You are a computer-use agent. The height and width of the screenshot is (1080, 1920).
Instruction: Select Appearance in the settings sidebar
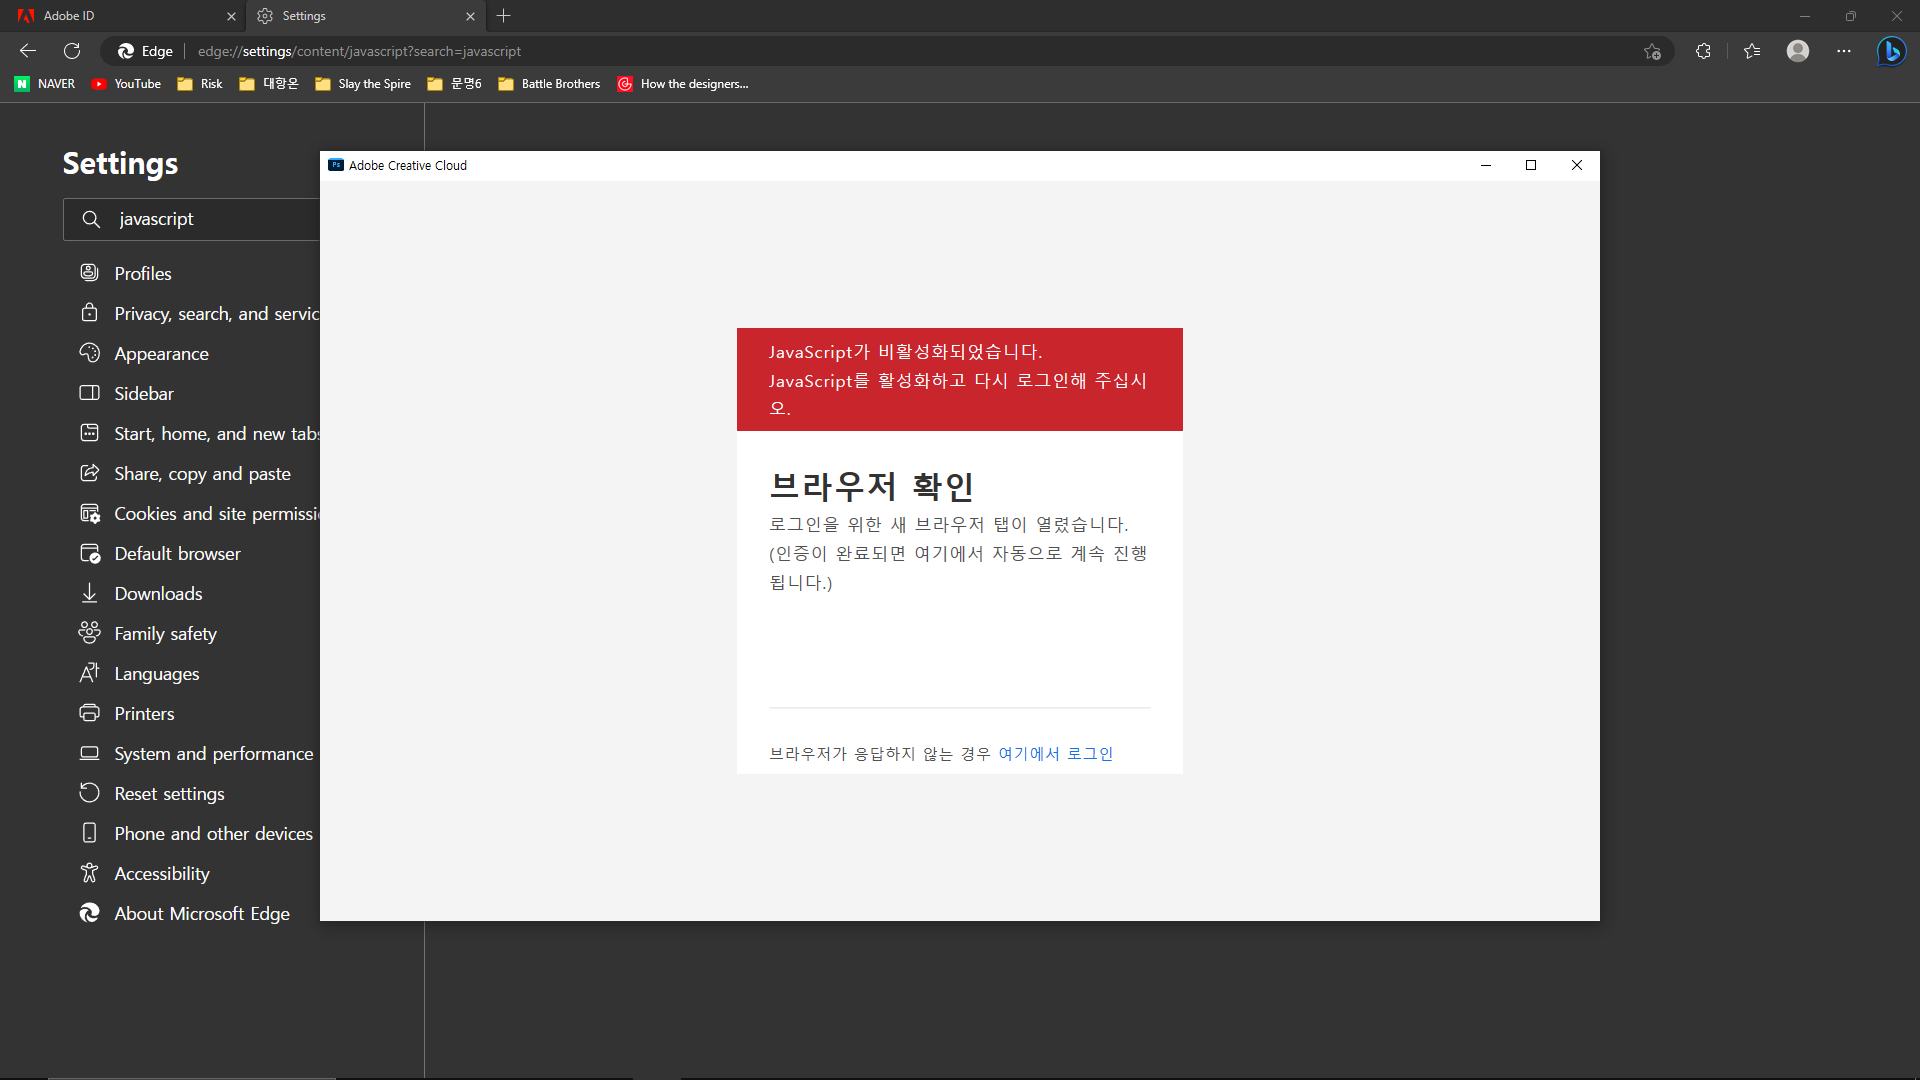pyautogui.click(x=161, y=353)
